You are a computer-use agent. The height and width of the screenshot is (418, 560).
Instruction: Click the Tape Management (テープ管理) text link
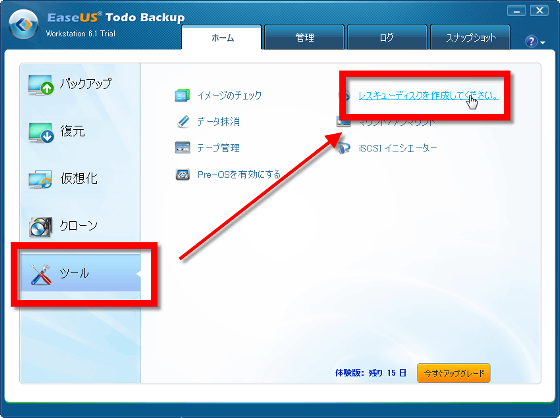tap(218, 148)
